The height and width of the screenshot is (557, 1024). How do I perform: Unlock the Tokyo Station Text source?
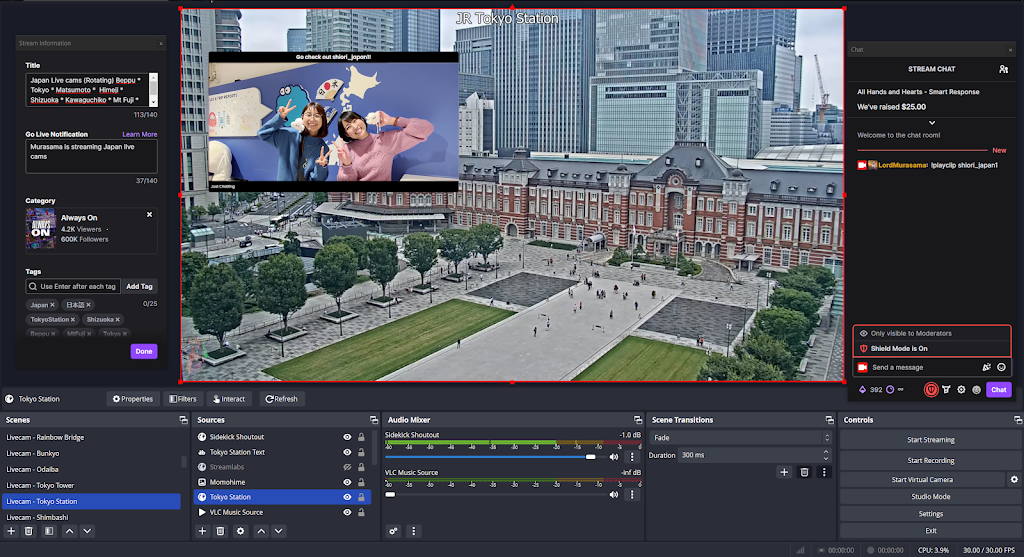361,452
